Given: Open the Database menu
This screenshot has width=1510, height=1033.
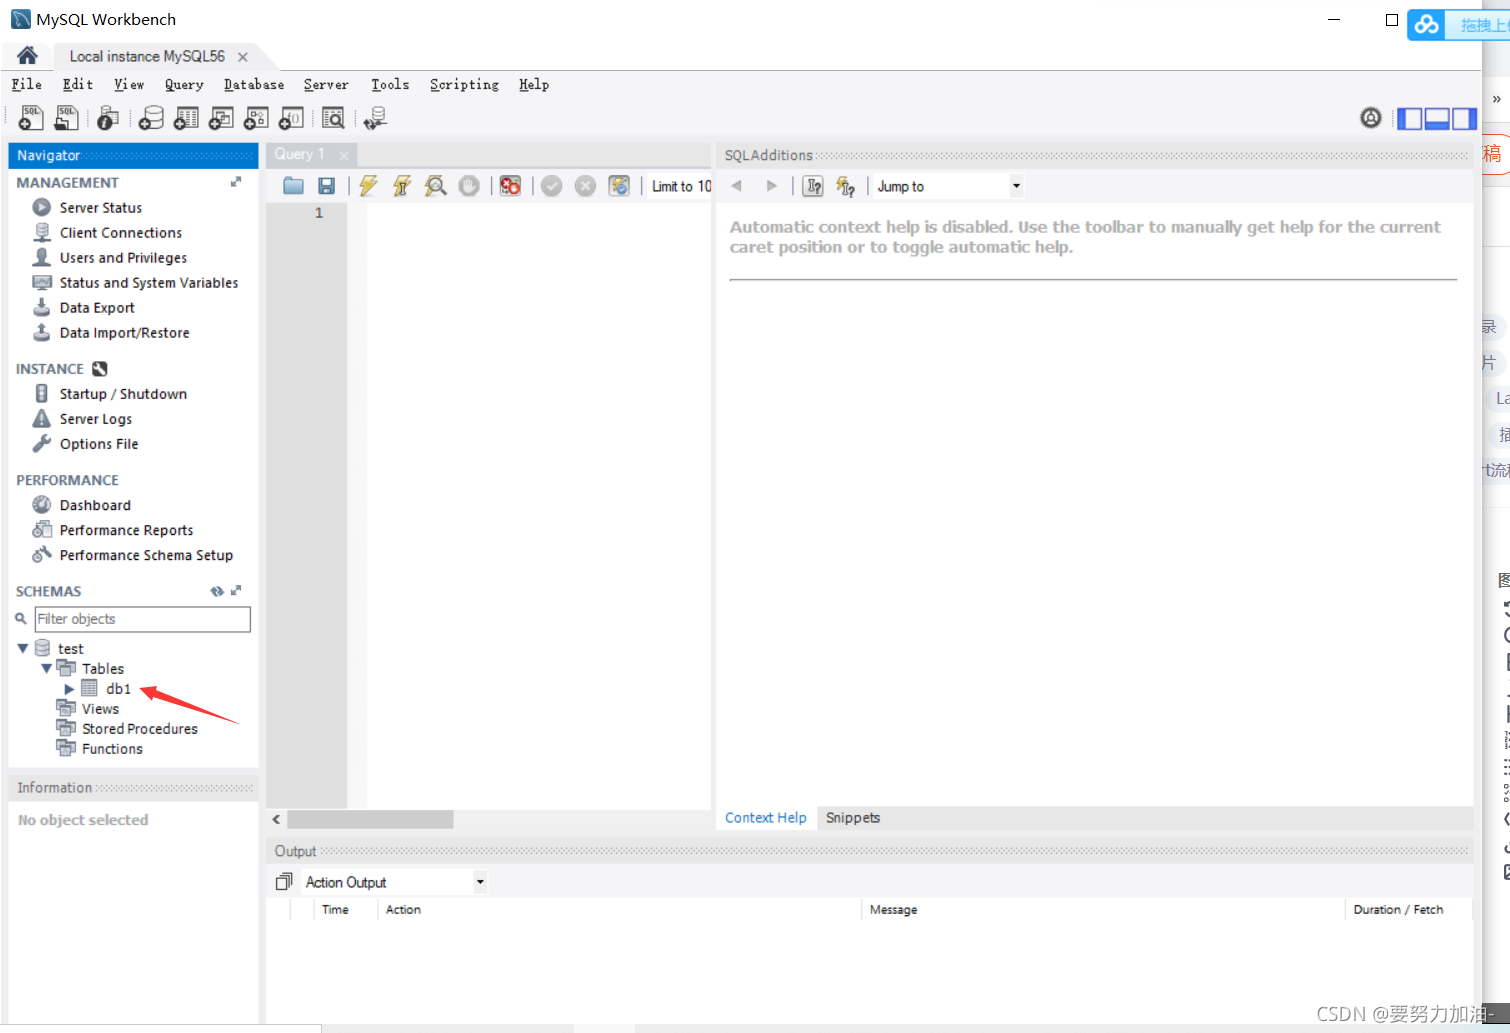Looking at the screenshot, I should coord(254,85).
